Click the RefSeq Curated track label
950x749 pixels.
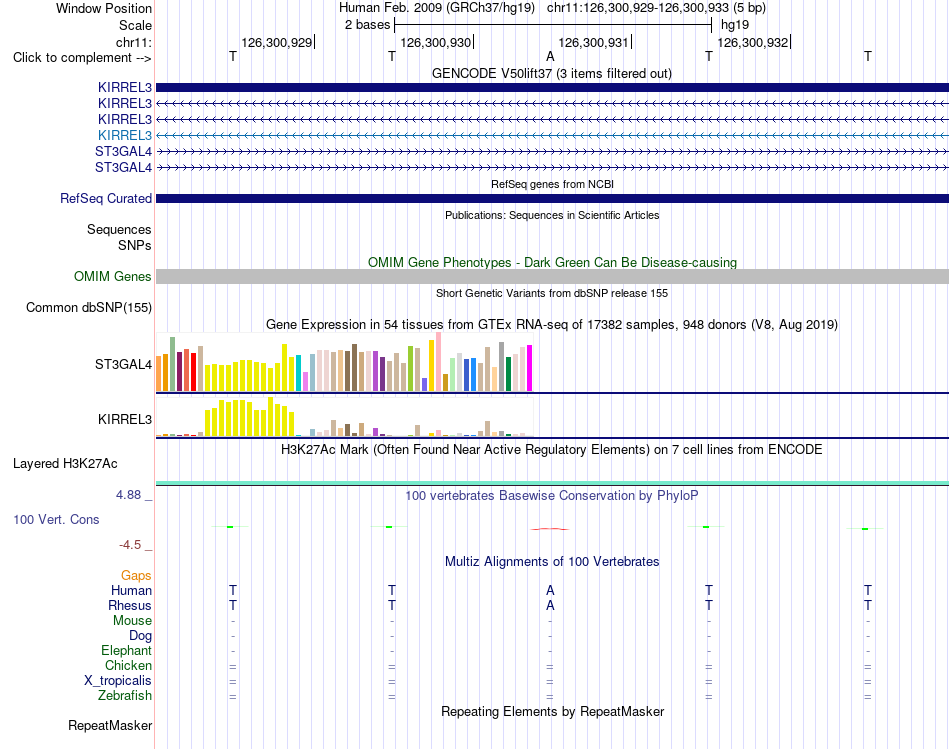click(x=106, y=198)
